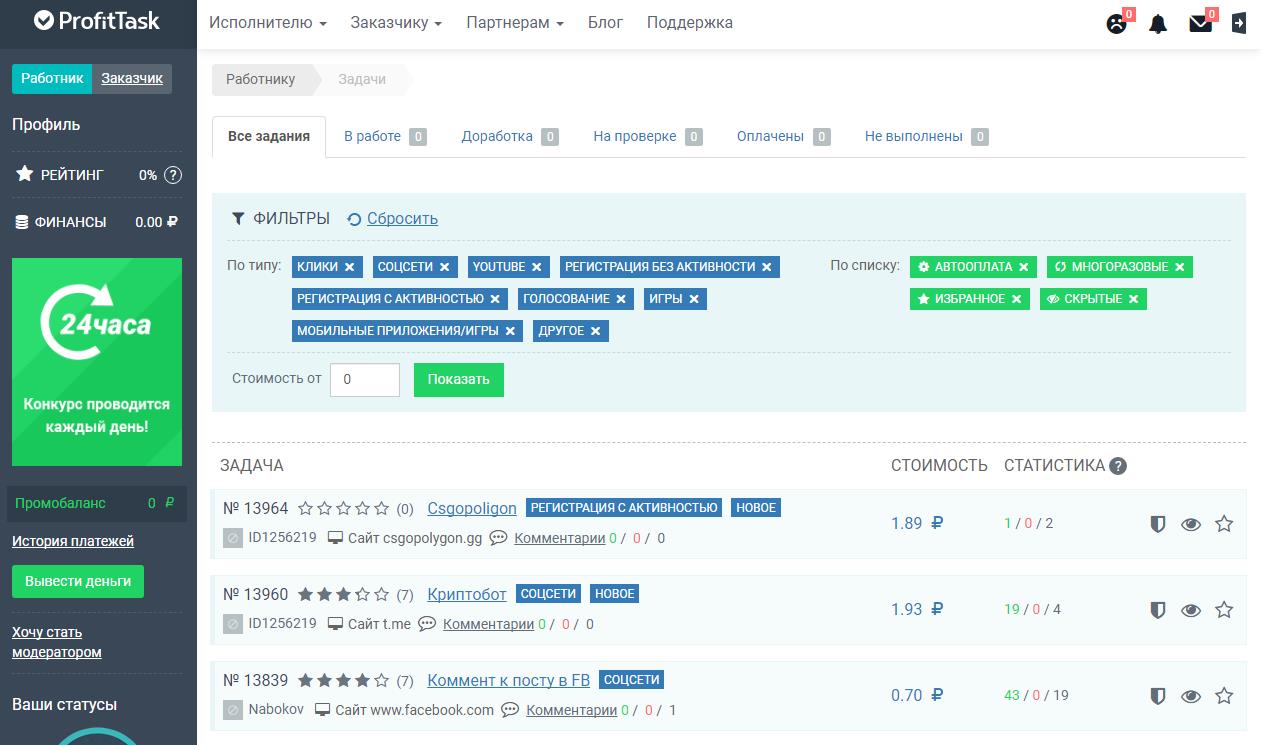Expand the Исполнителю dropdown menu
Viewport: 1261px width, 745px height.
tap(268, 22)
